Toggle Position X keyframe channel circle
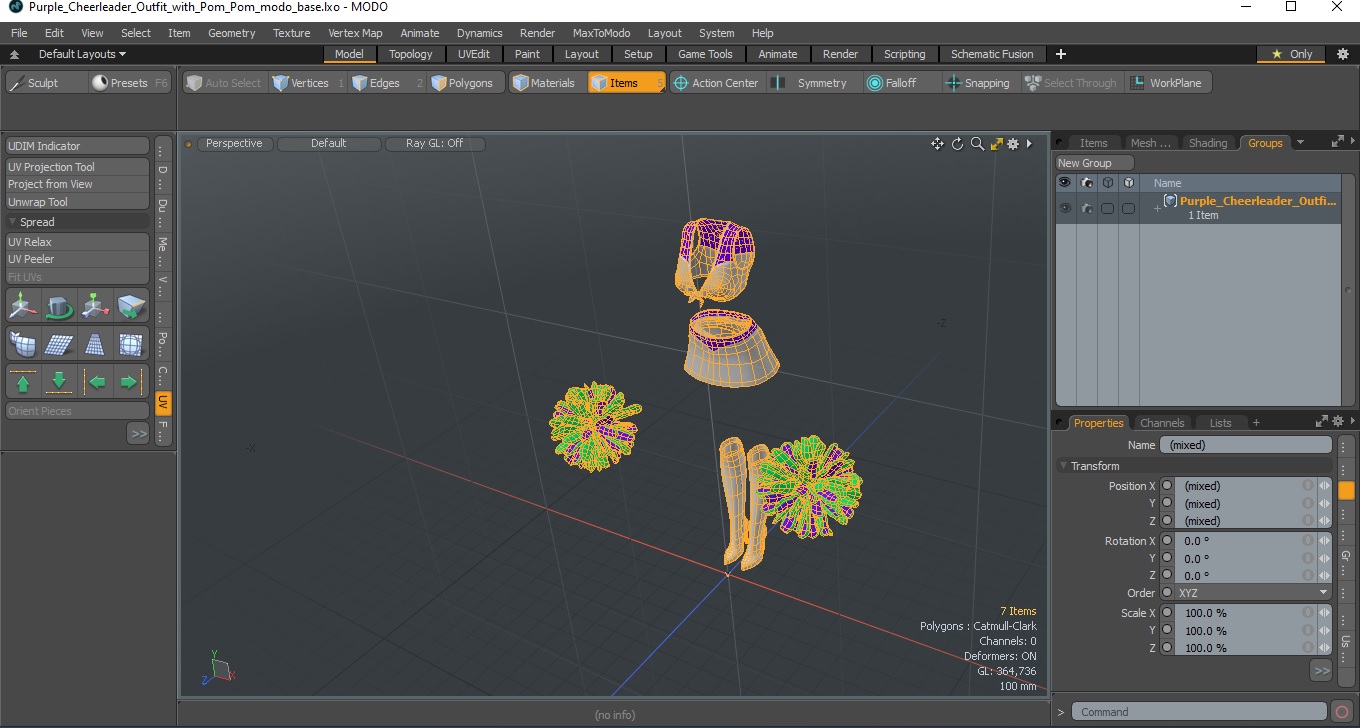 (1167, 486)
